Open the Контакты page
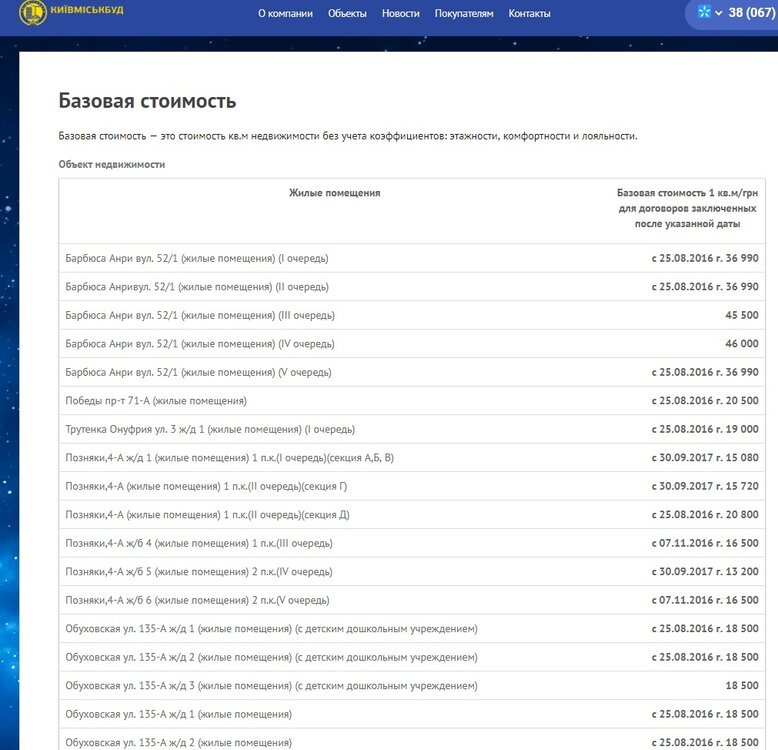Viewport: 778px width, 750px height. (529, 13)
